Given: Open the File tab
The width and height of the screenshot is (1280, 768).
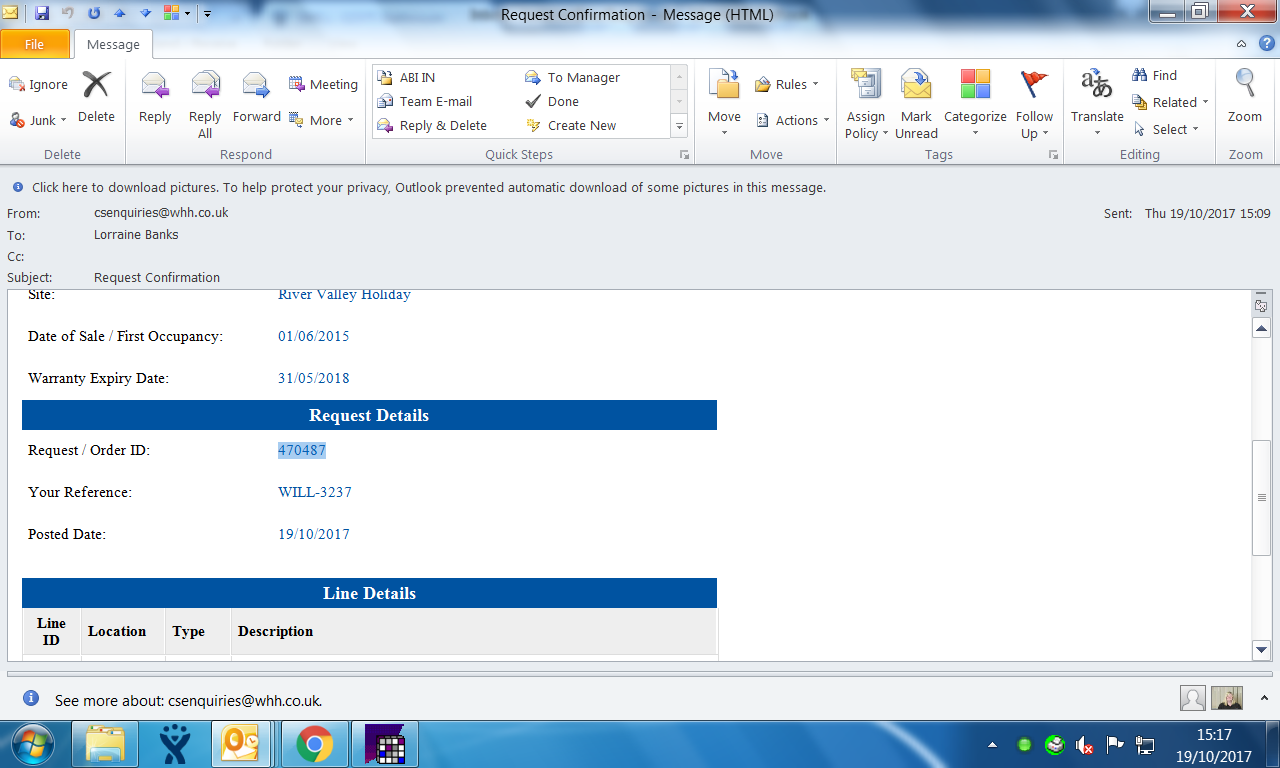Looking at the screenshot, I should tap(35, 44).
